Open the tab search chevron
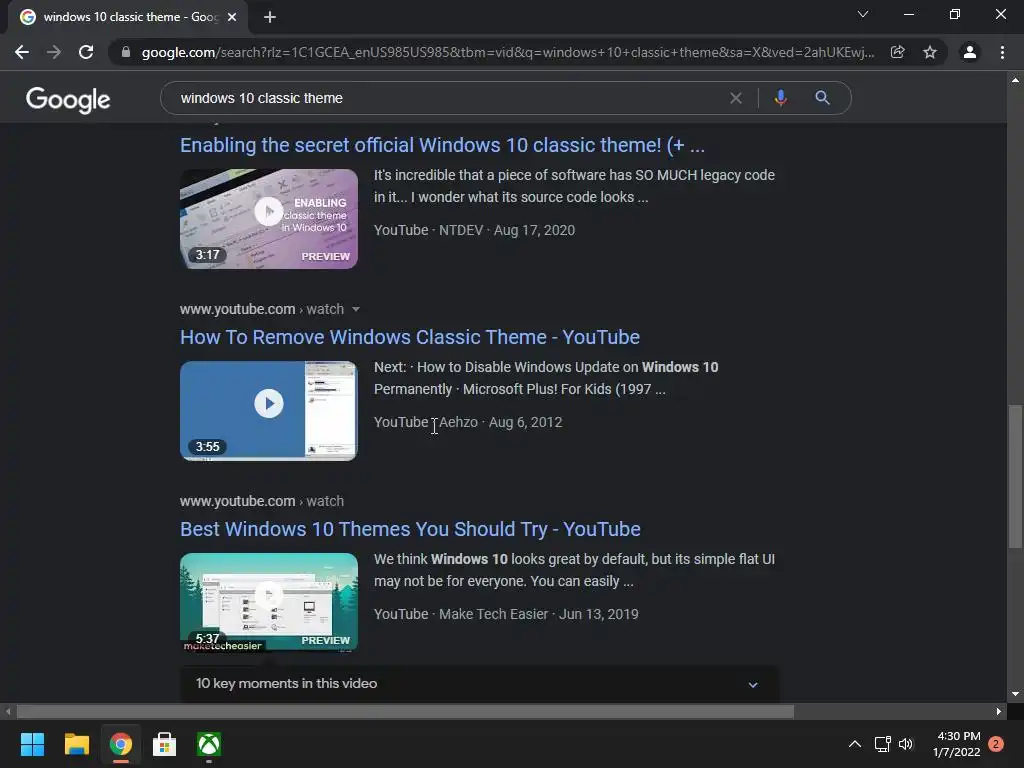 click(x=863, y=14)
